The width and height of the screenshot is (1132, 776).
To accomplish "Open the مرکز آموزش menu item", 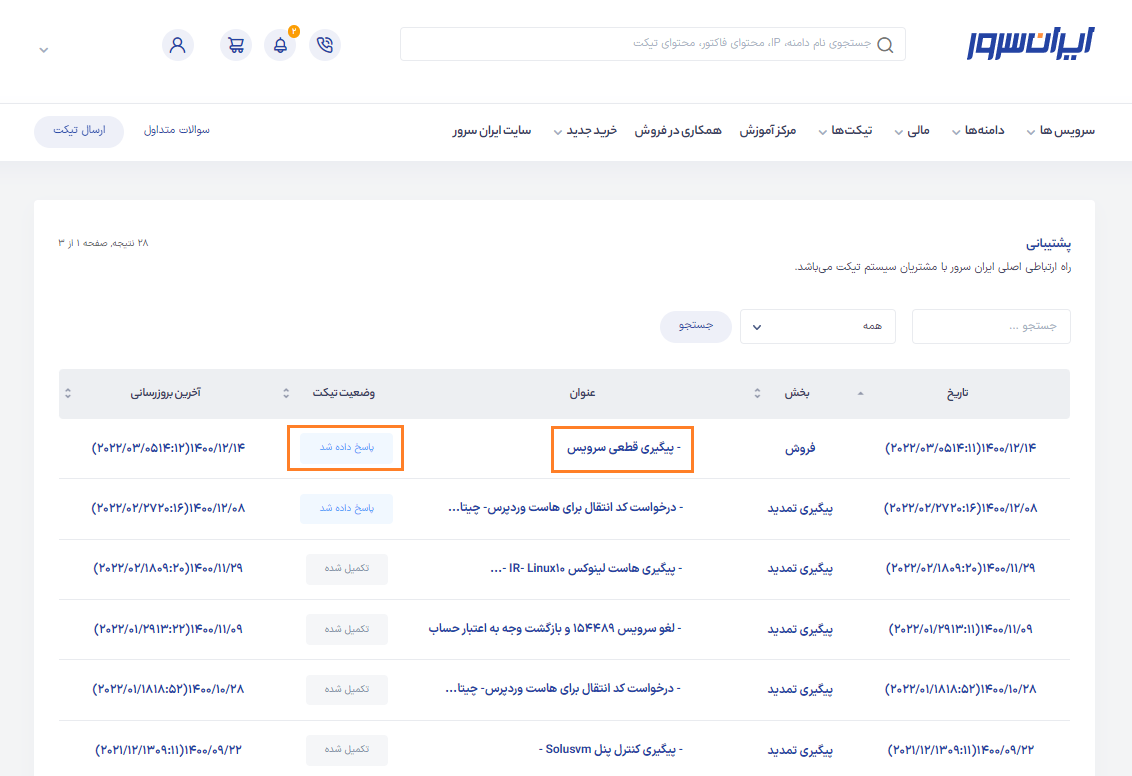I will [x=768, y=131].
